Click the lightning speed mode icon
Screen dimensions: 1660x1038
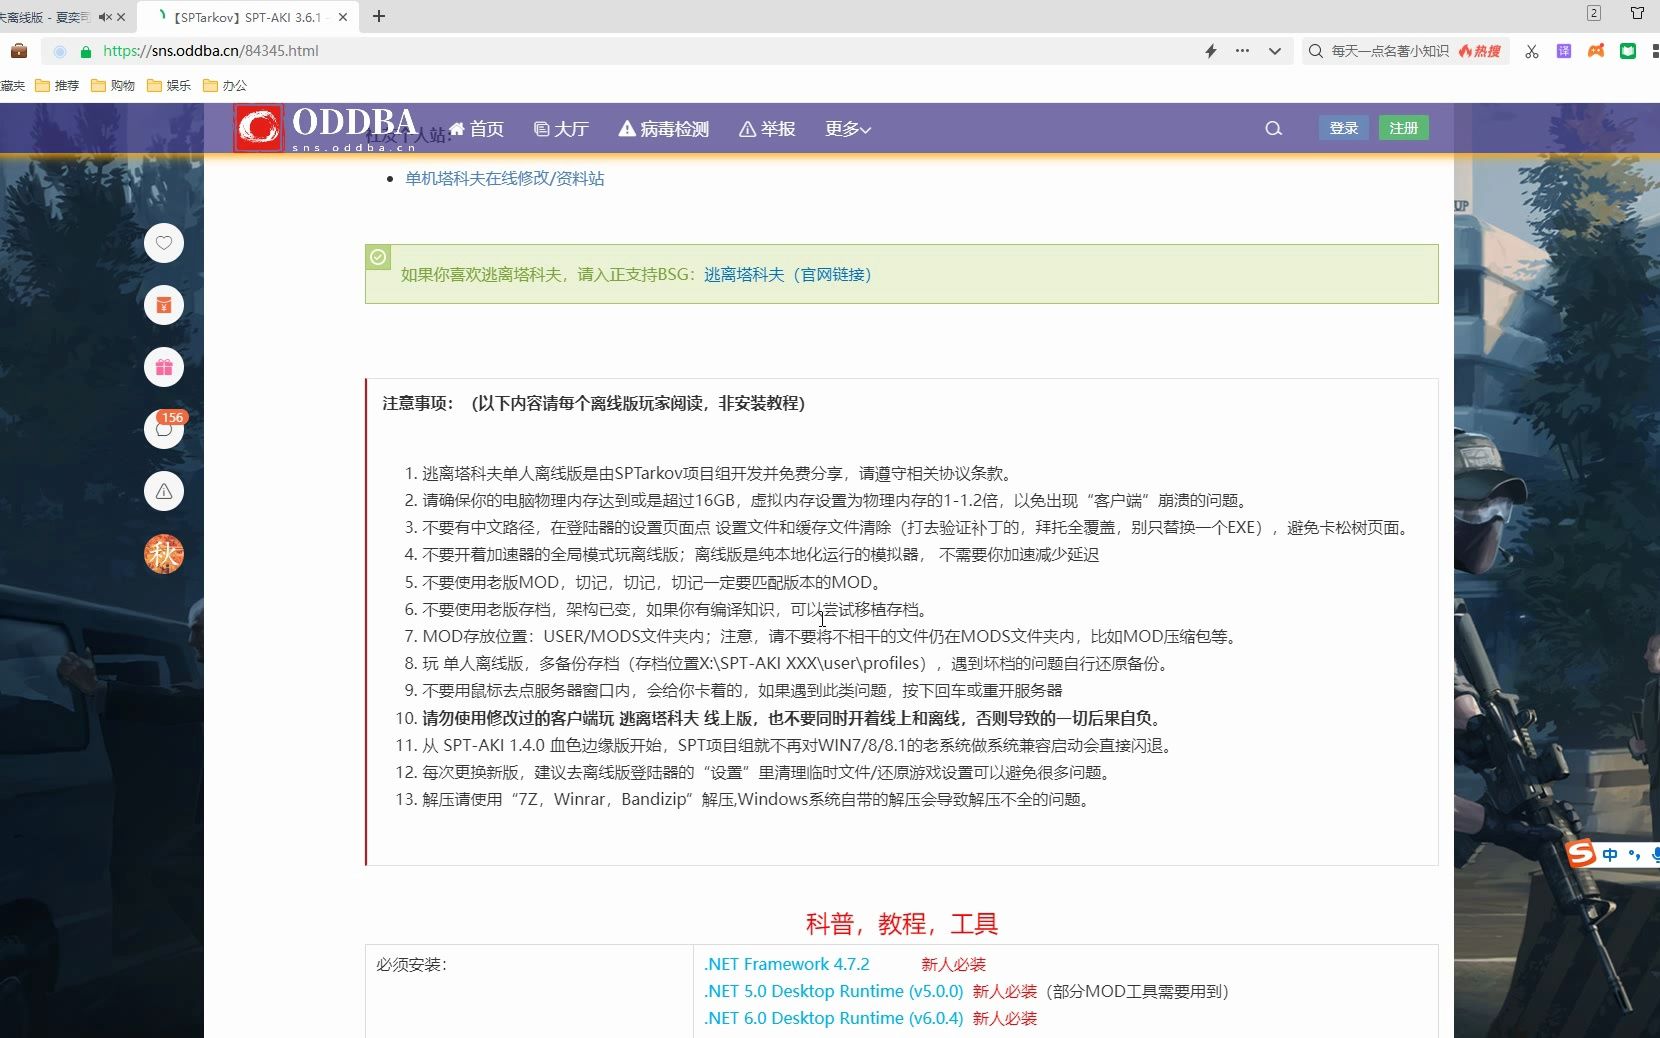pyautogui.click(x=1210, y=51)
